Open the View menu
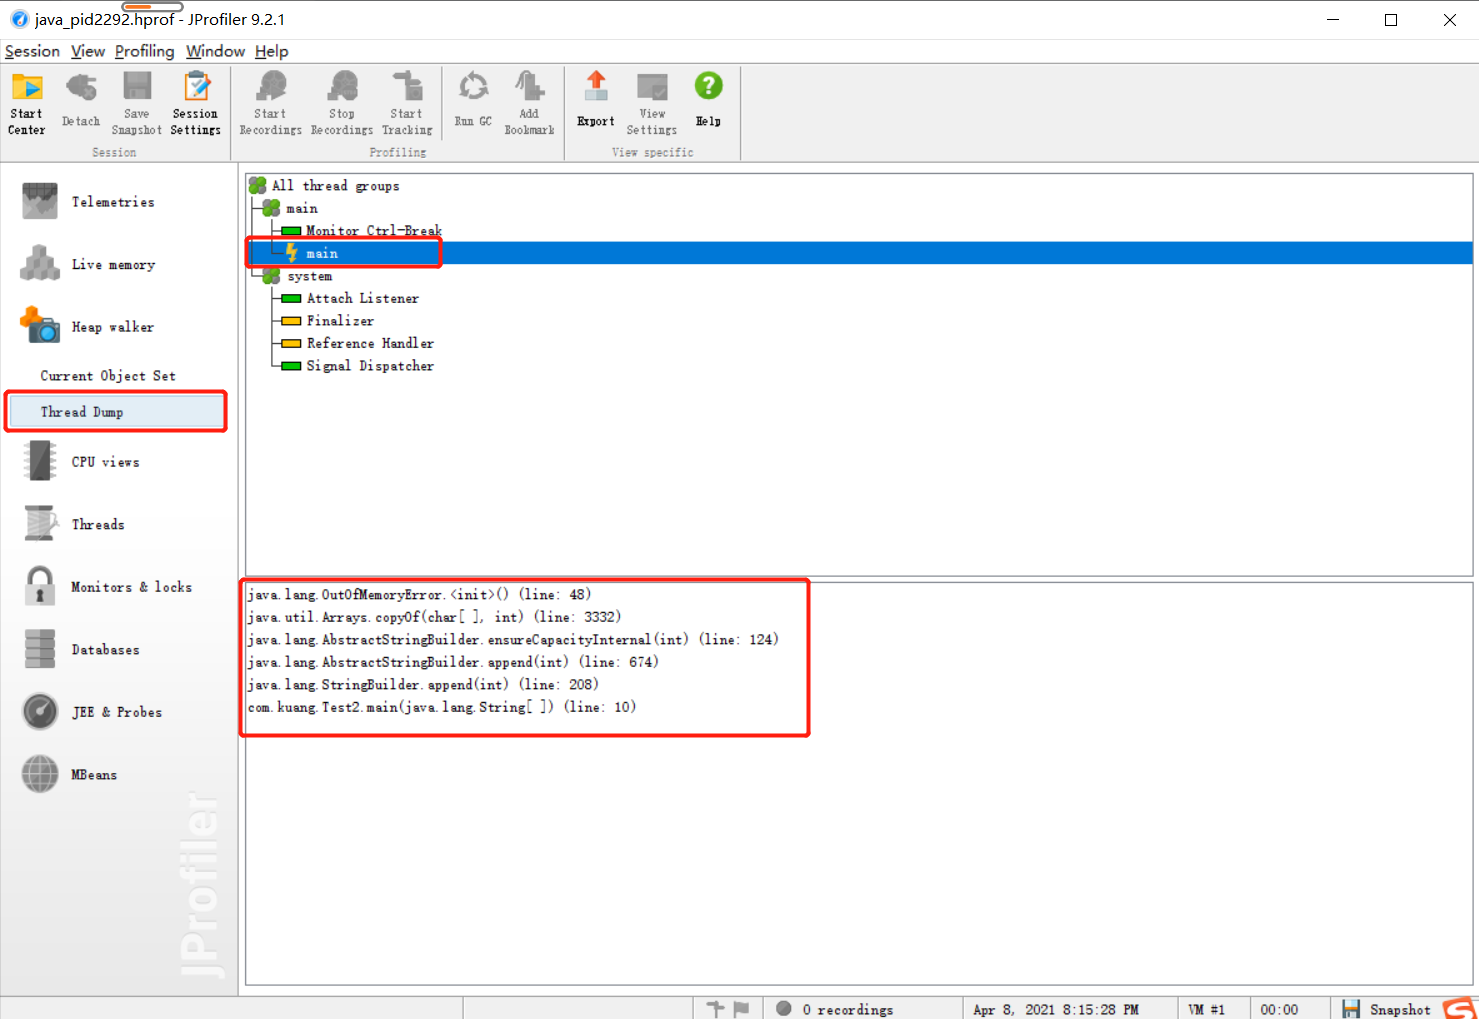Image resolution: width=1479 pixels, height=1019 pixels. (x=88, y=51)
